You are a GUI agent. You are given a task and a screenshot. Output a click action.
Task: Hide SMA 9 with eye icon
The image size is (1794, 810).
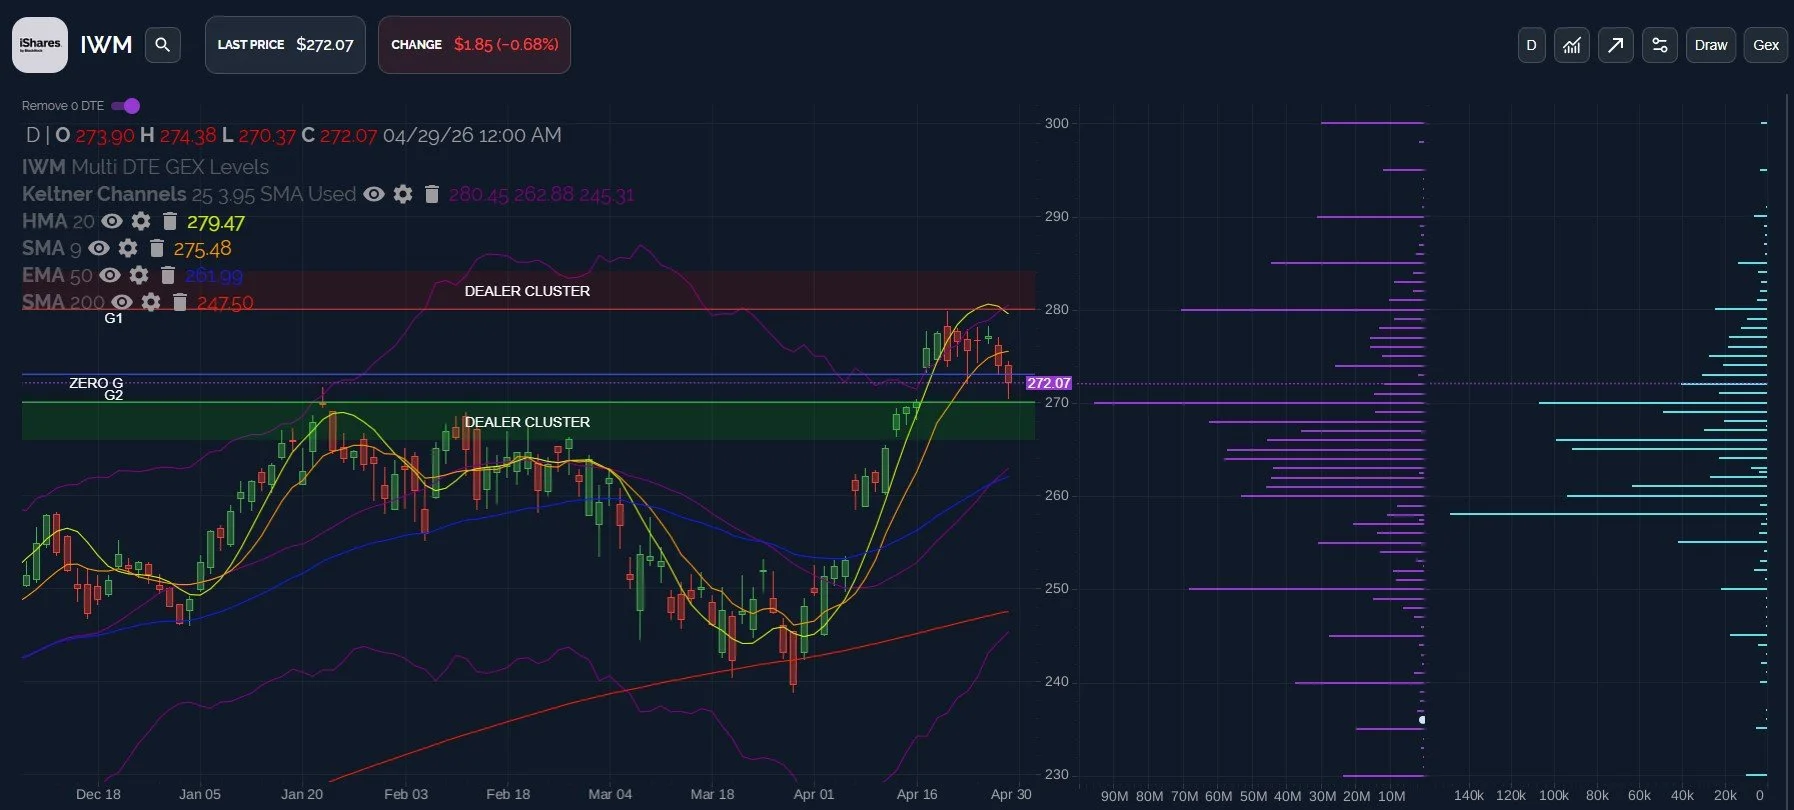point(99,248)
